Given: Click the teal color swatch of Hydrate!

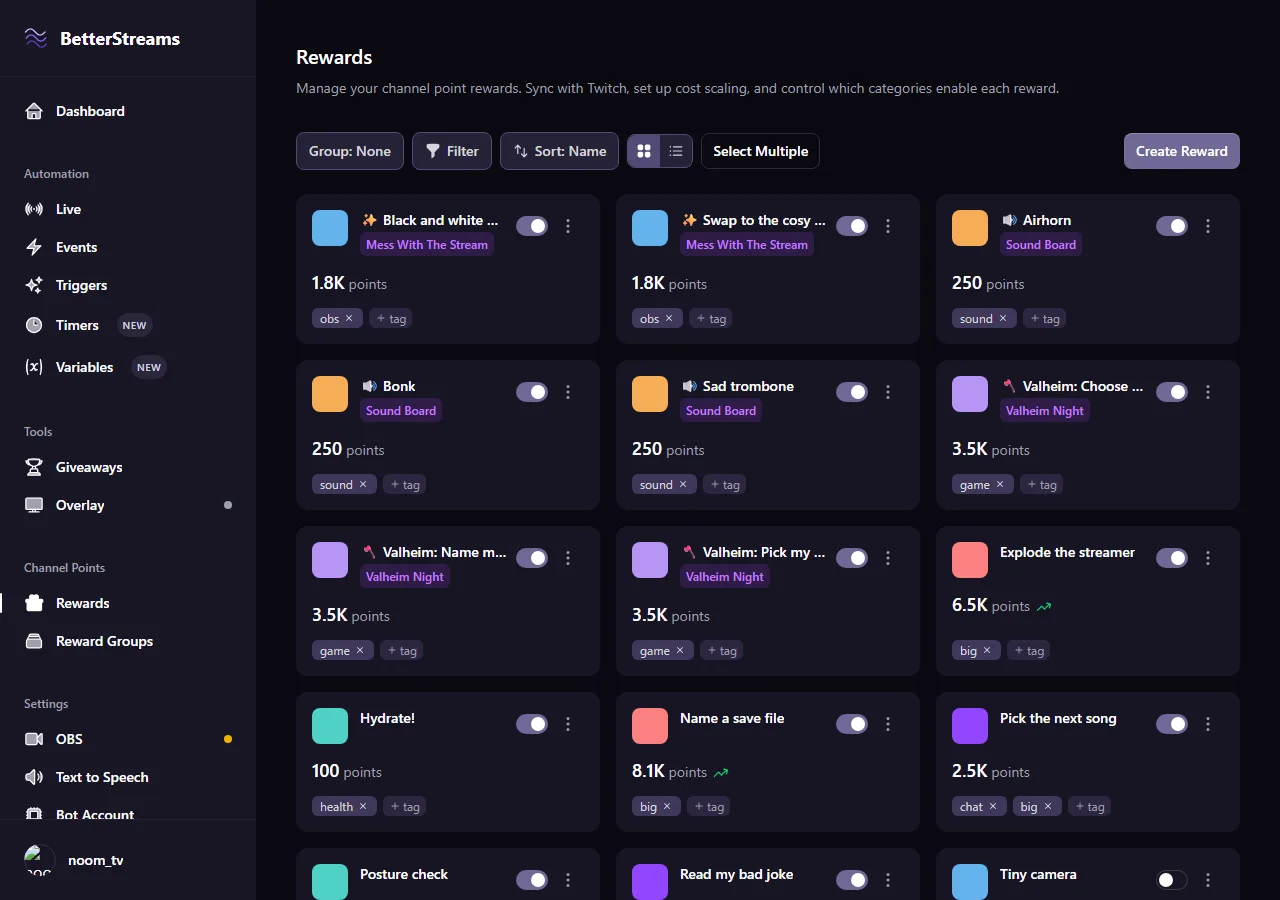Looking at the screenshot, I should click(330, 726).
